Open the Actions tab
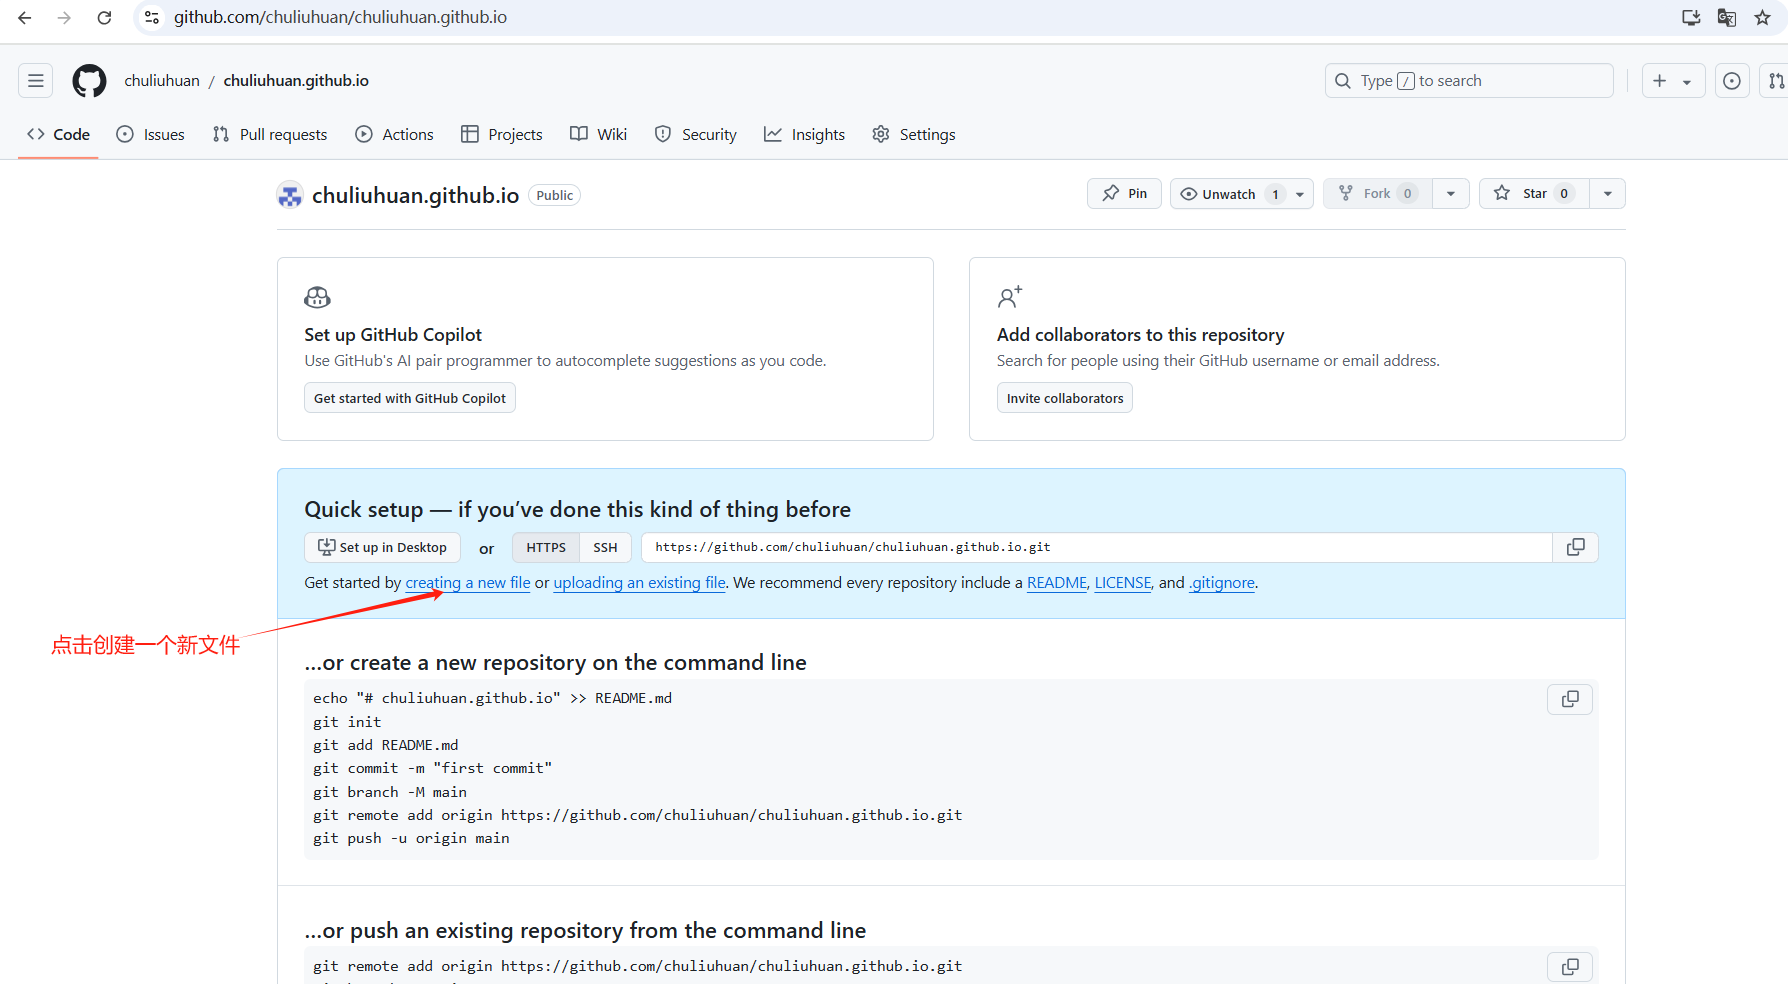 395,134
